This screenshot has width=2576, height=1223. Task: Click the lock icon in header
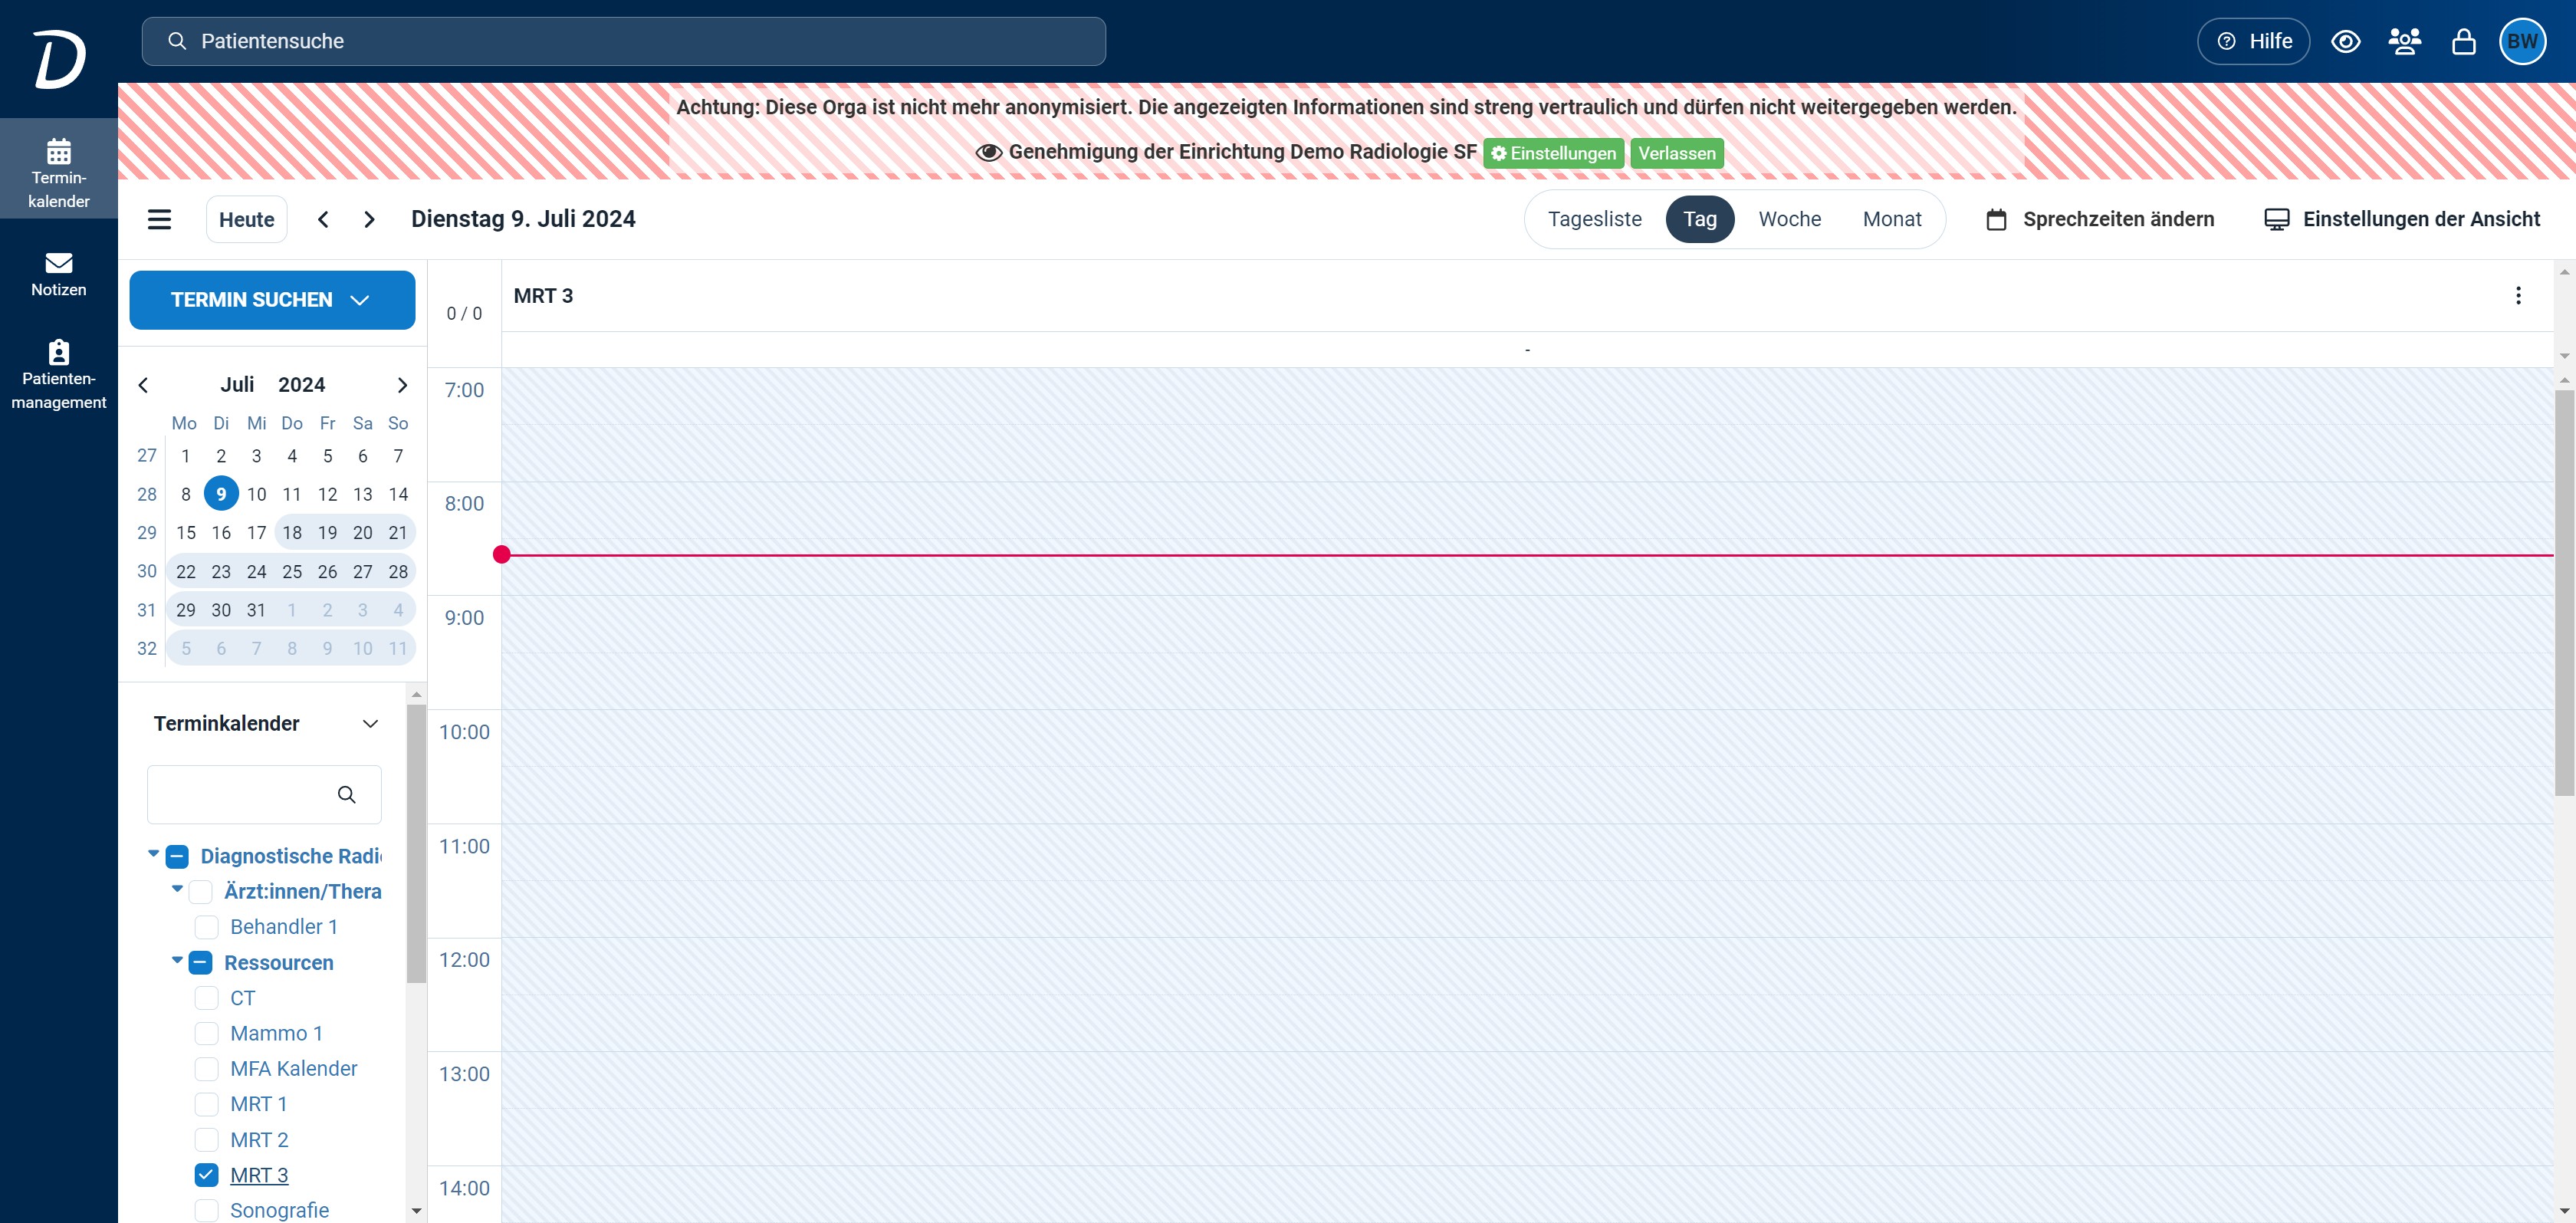click(2463, 42)
